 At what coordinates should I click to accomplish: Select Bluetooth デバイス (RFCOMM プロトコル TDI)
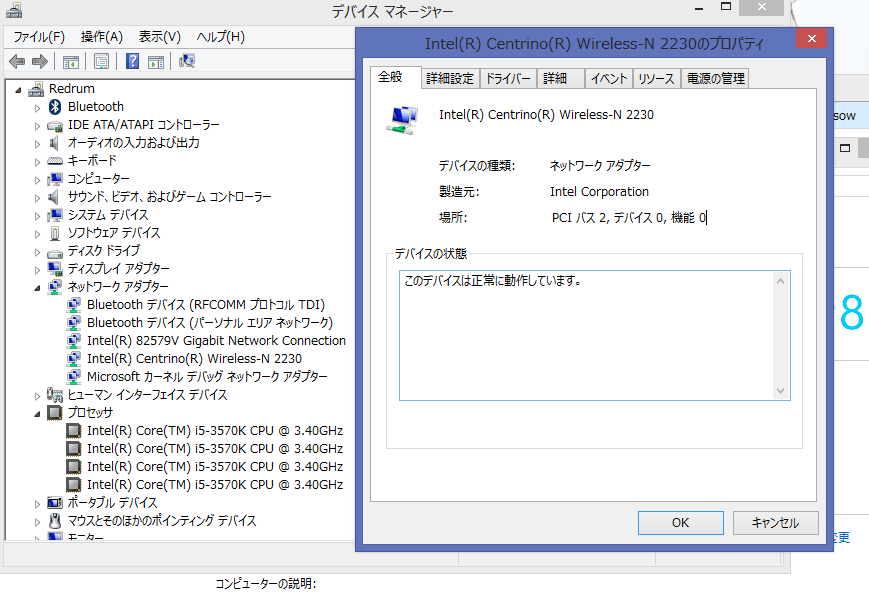point(206,305)
